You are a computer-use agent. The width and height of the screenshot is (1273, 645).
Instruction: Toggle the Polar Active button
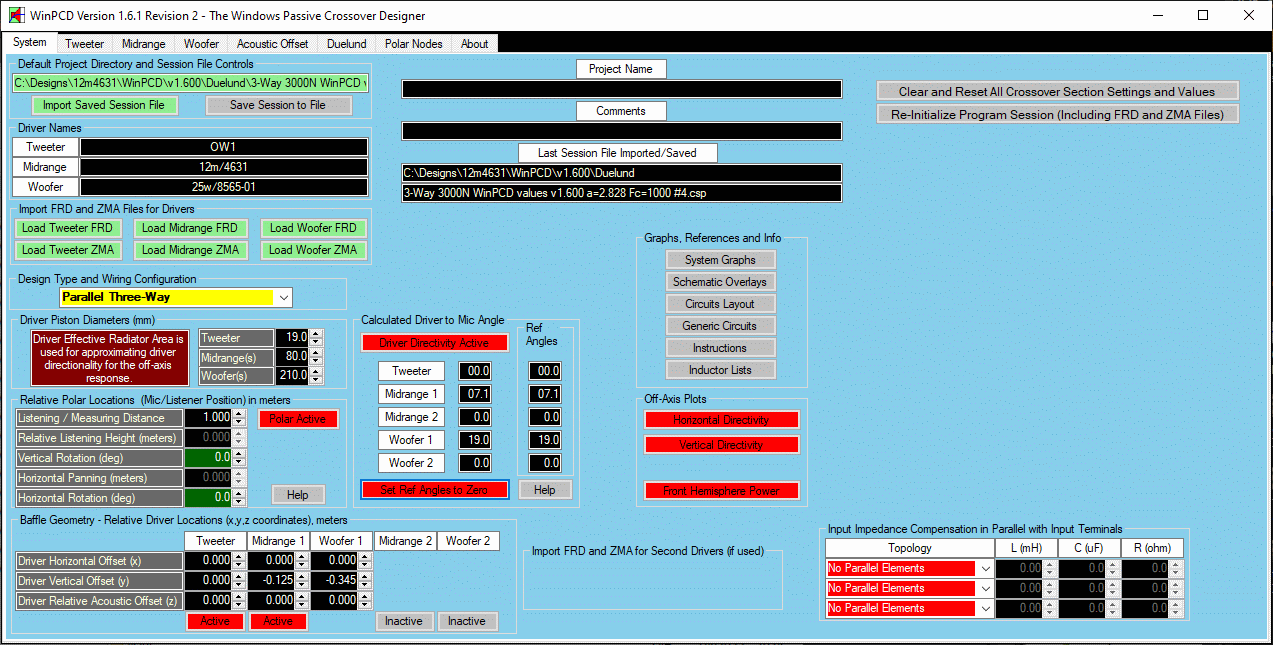298,419
